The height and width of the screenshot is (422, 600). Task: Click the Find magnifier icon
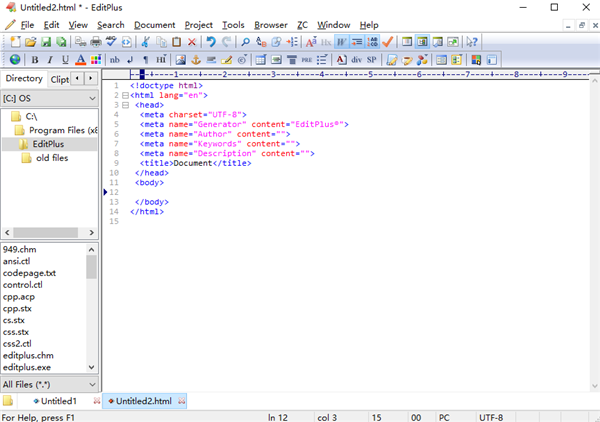click(246, 42)
